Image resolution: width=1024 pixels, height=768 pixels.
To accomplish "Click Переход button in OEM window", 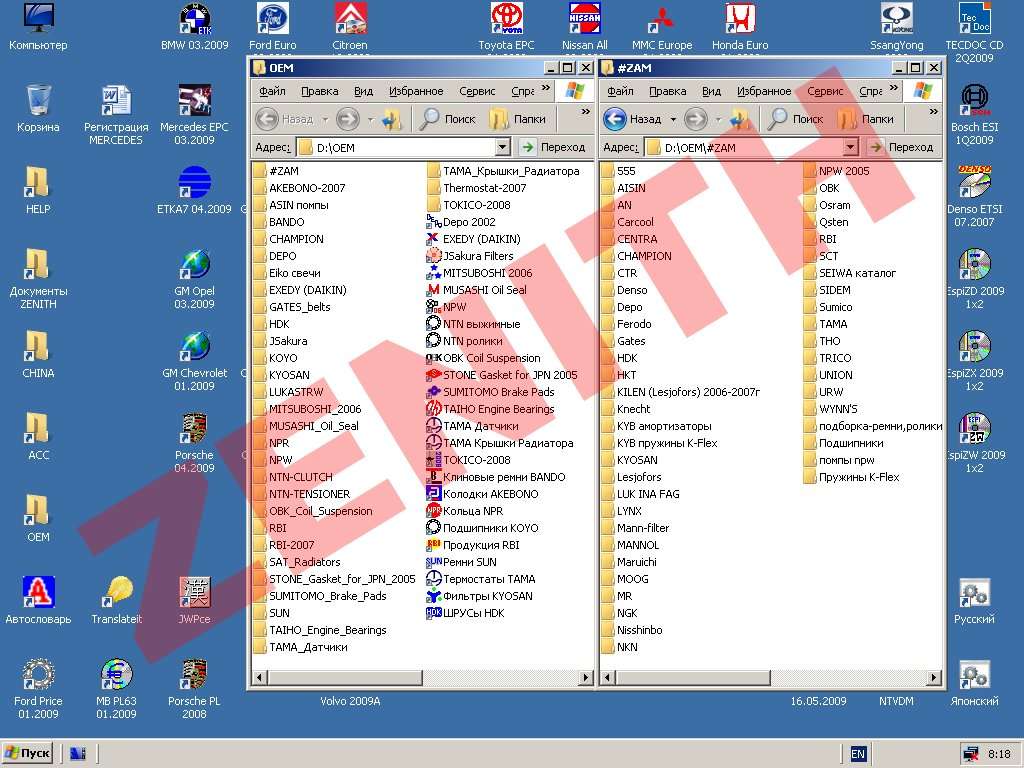I will pyautogui.click(x=554, y=147).
